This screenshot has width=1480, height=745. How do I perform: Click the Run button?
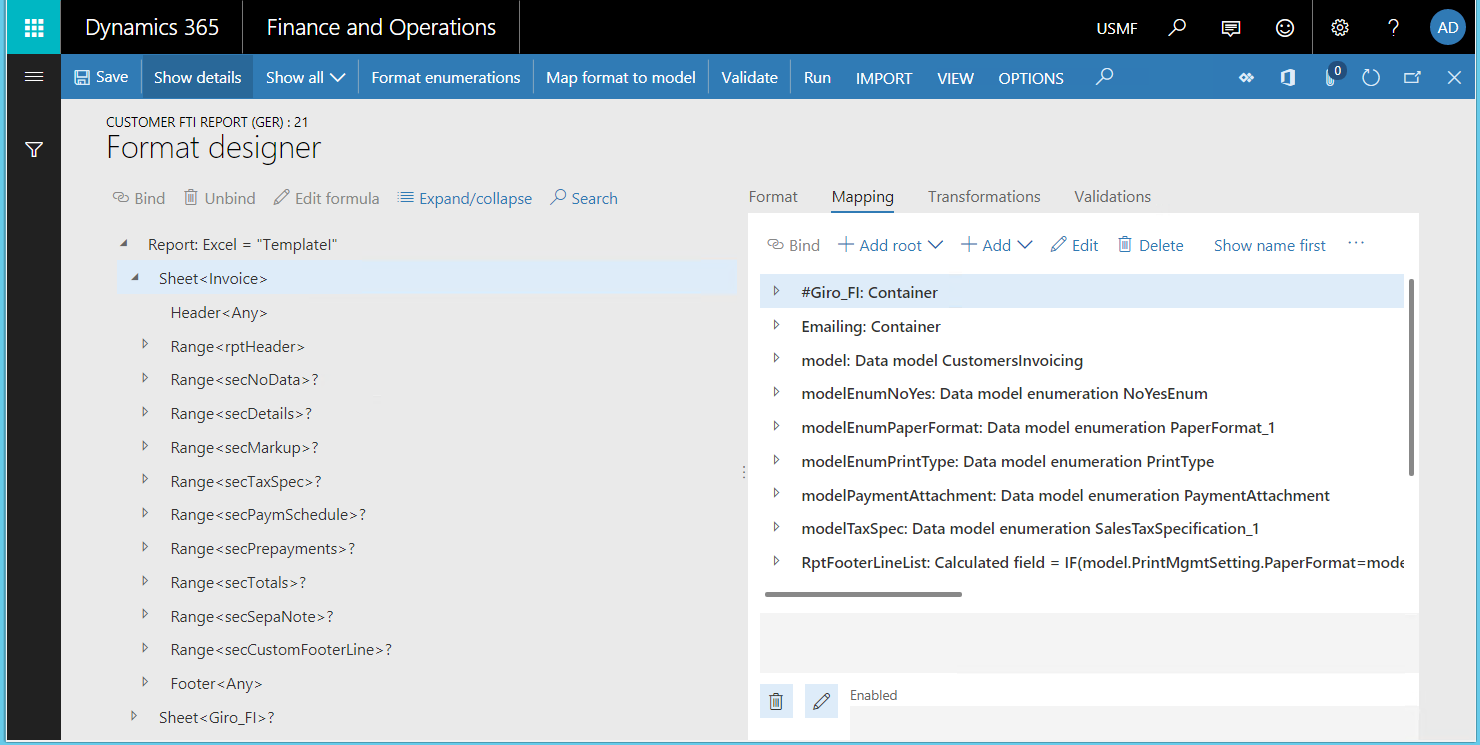coord(817,77)
